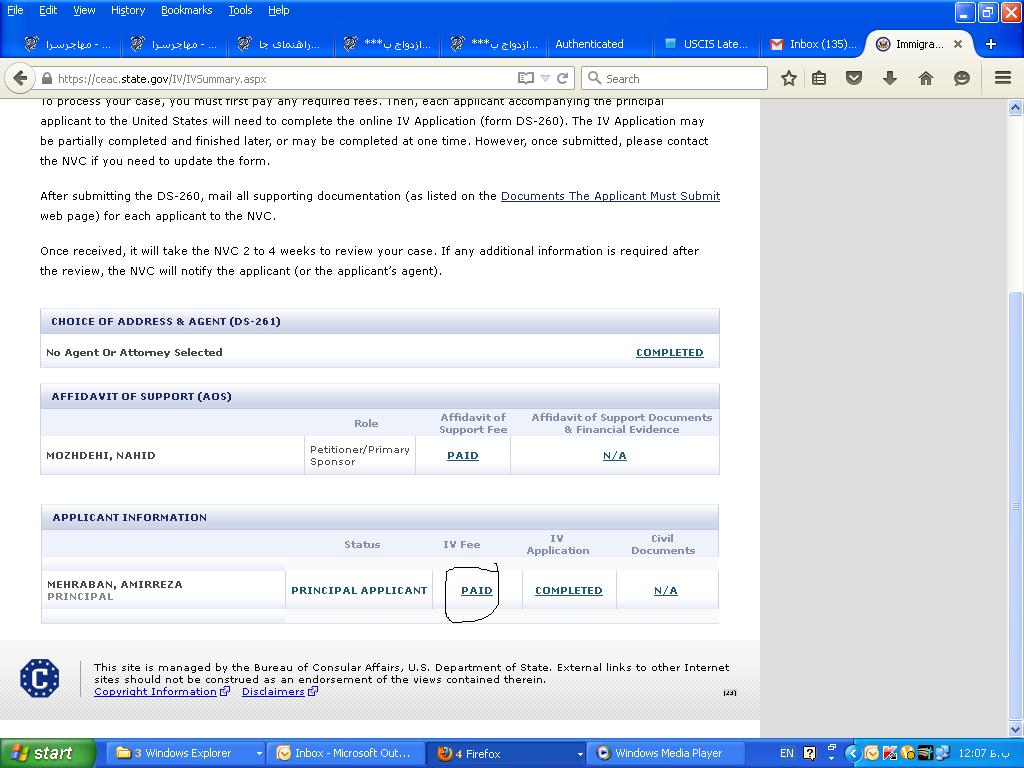Click the COMPLETED IV Application link
Screen dimensions: 1024x768
point(568,590)
